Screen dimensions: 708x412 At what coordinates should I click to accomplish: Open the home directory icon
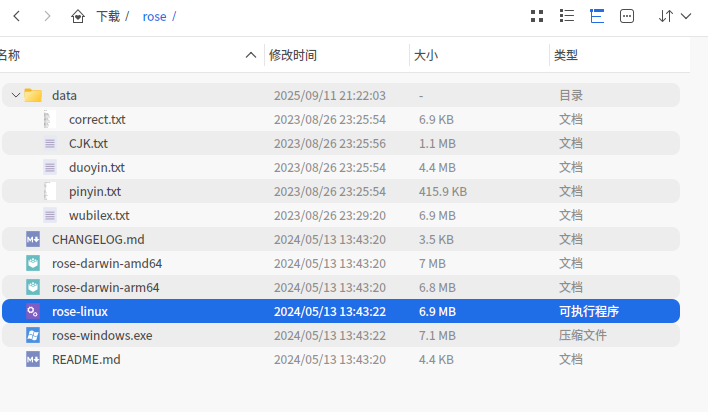click(78, 17)
